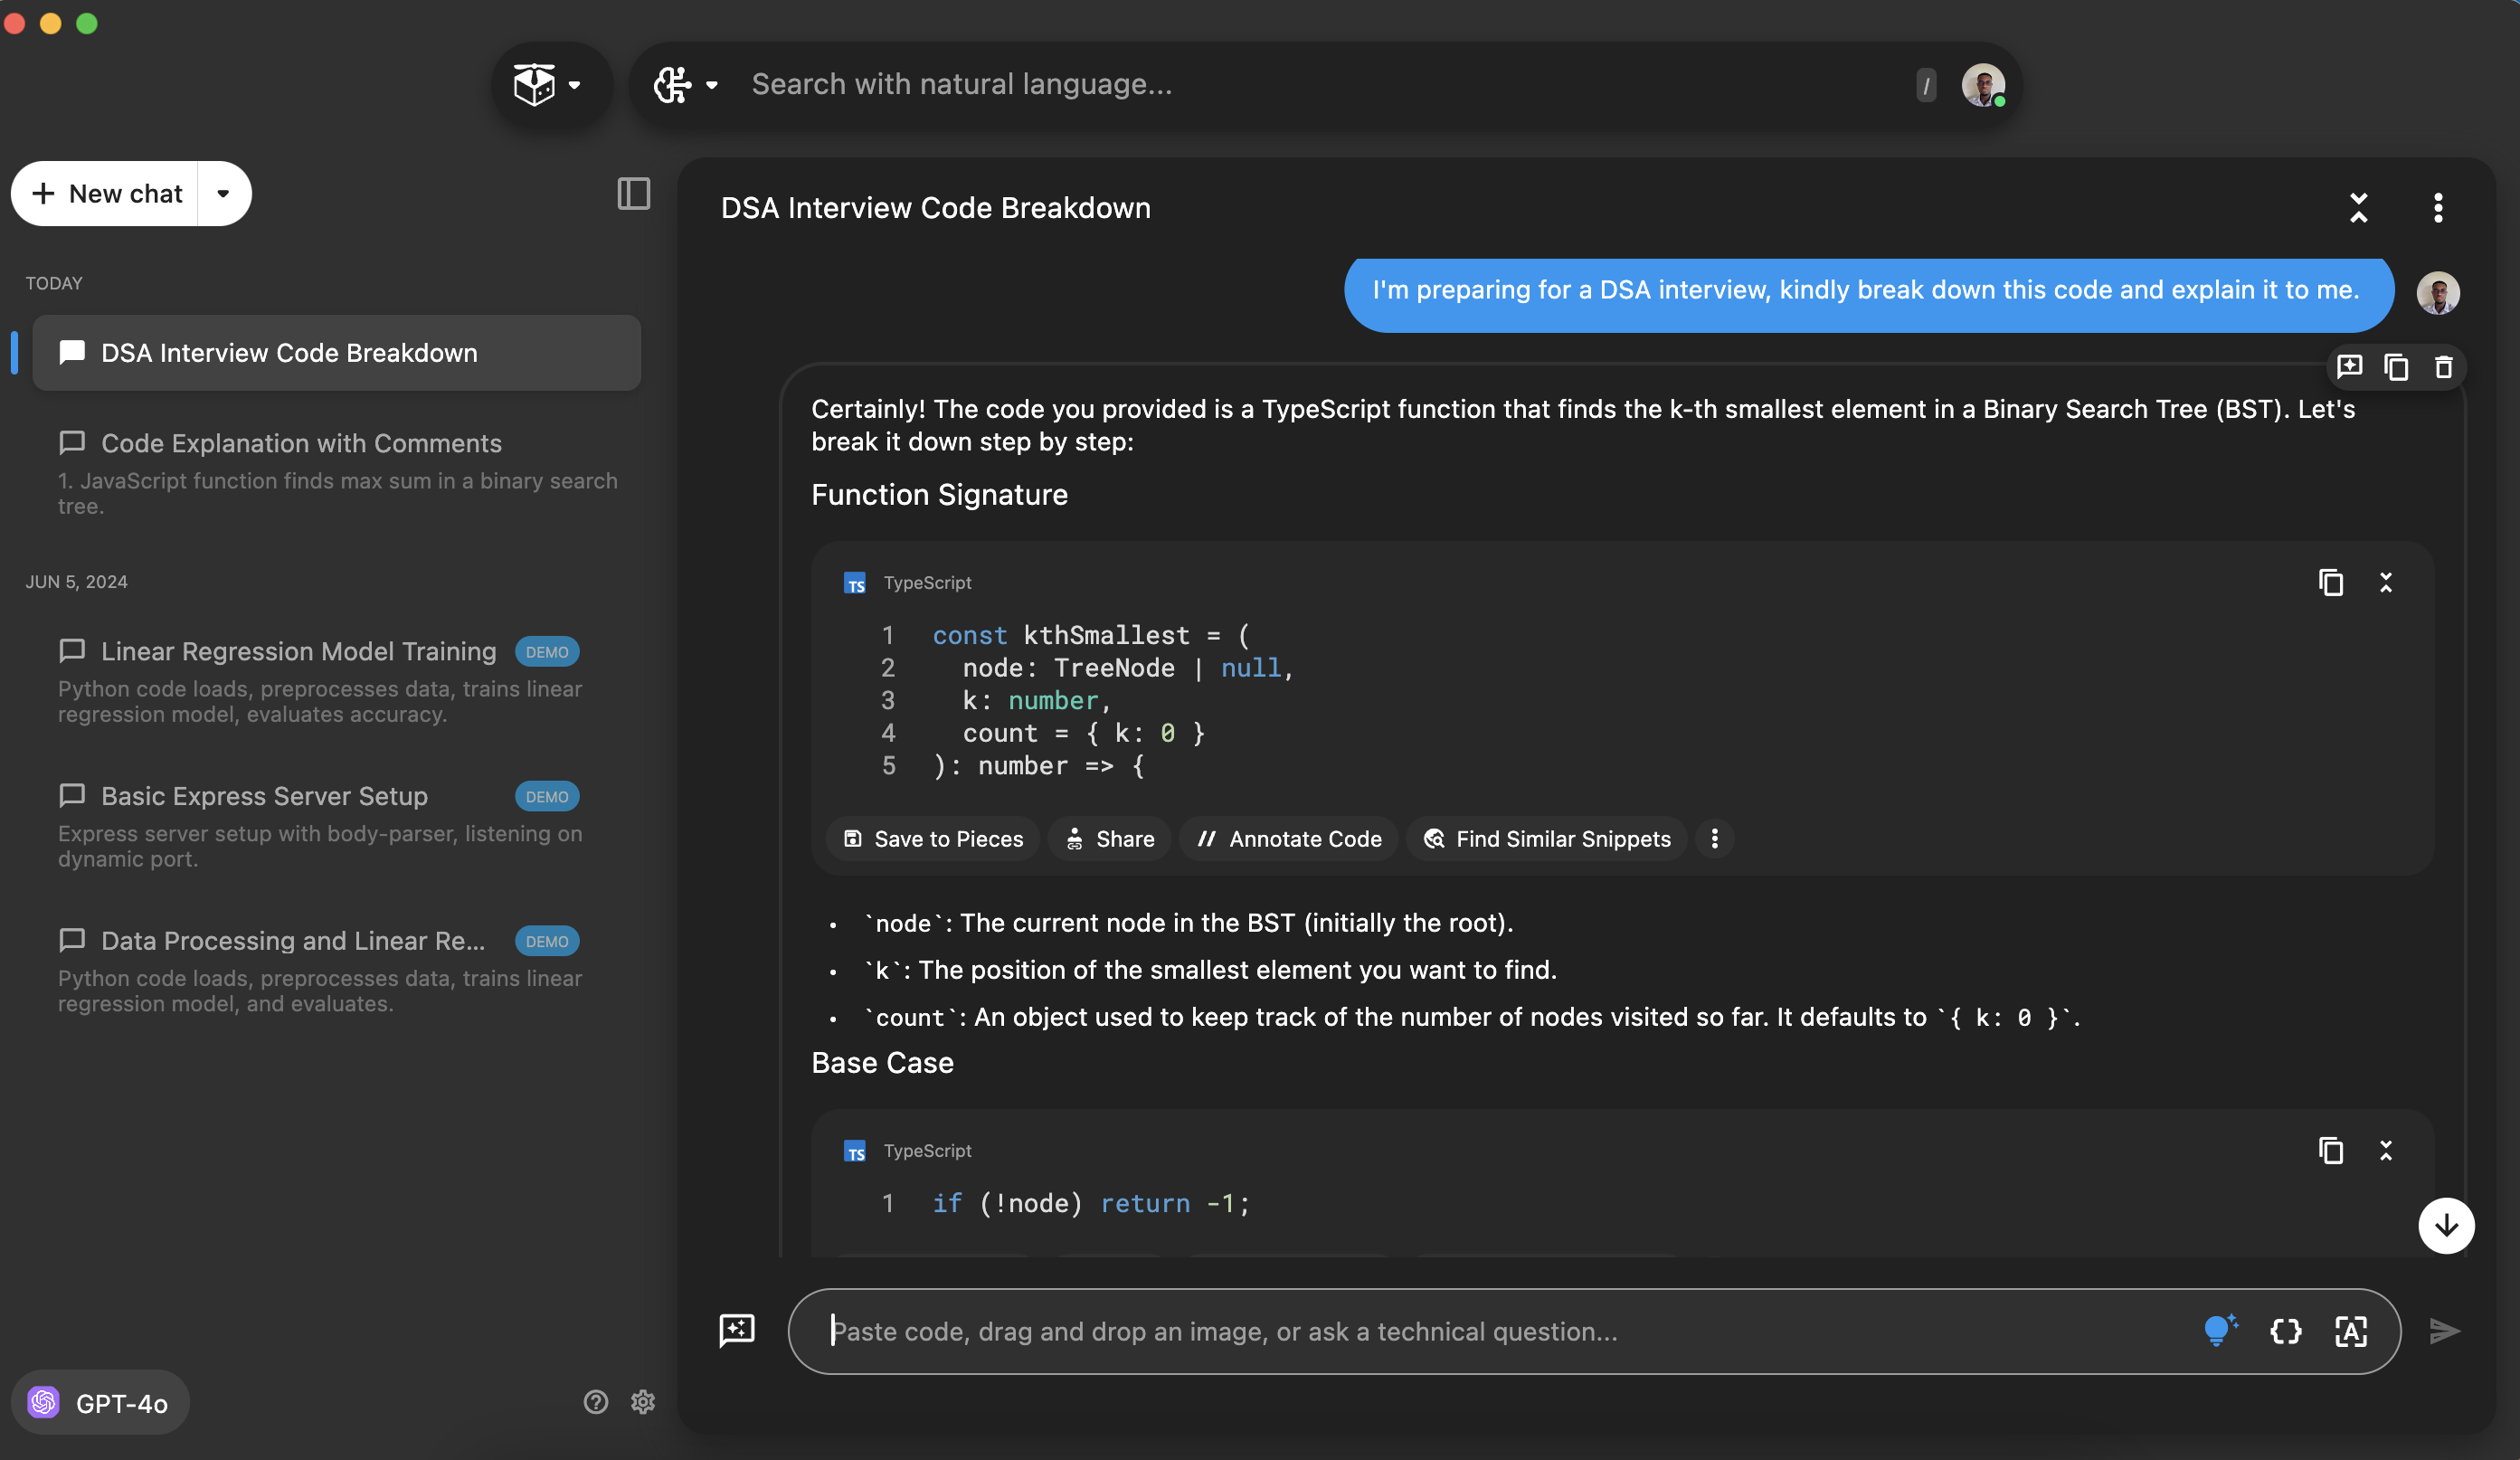
Task: Open the GPT-4o model selector
Action: click(x=100, y=1402)
